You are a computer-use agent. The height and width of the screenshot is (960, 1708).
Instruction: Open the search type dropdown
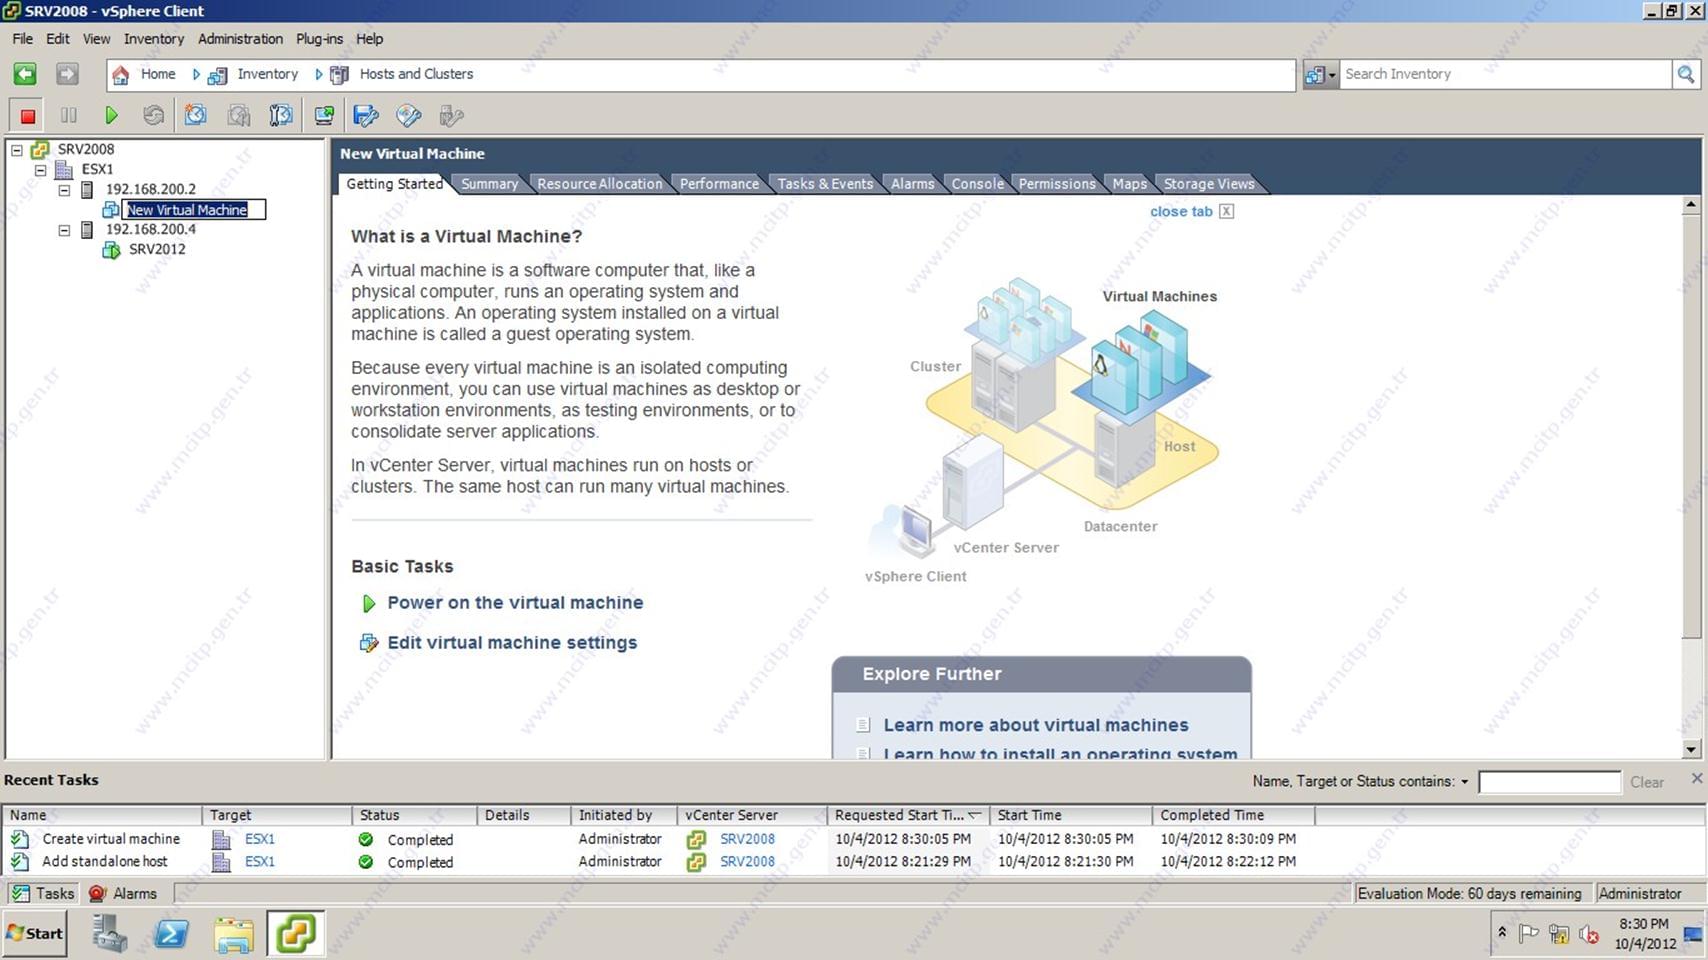tap(1320, 75)
